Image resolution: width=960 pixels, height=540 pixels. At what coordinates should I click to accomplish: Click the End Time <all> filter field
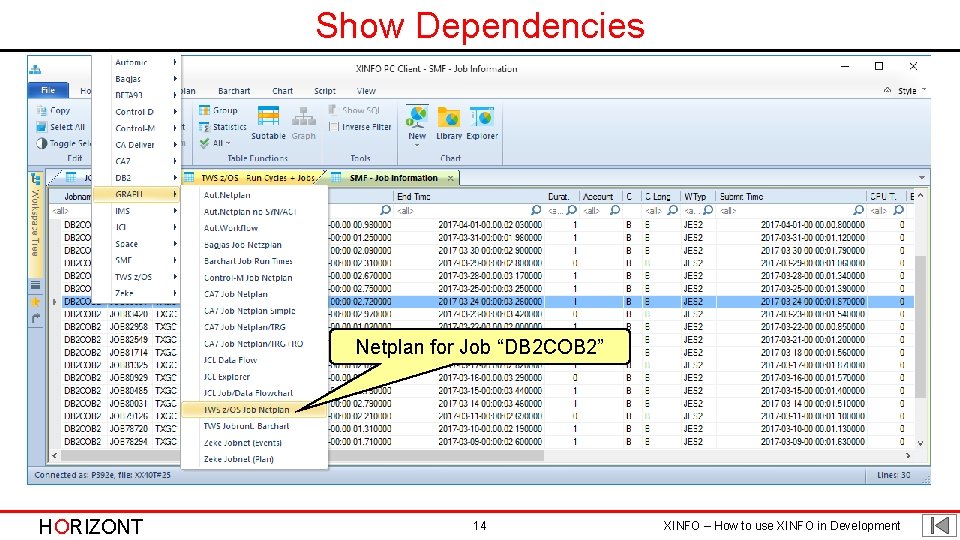click(x=462, y=211)
